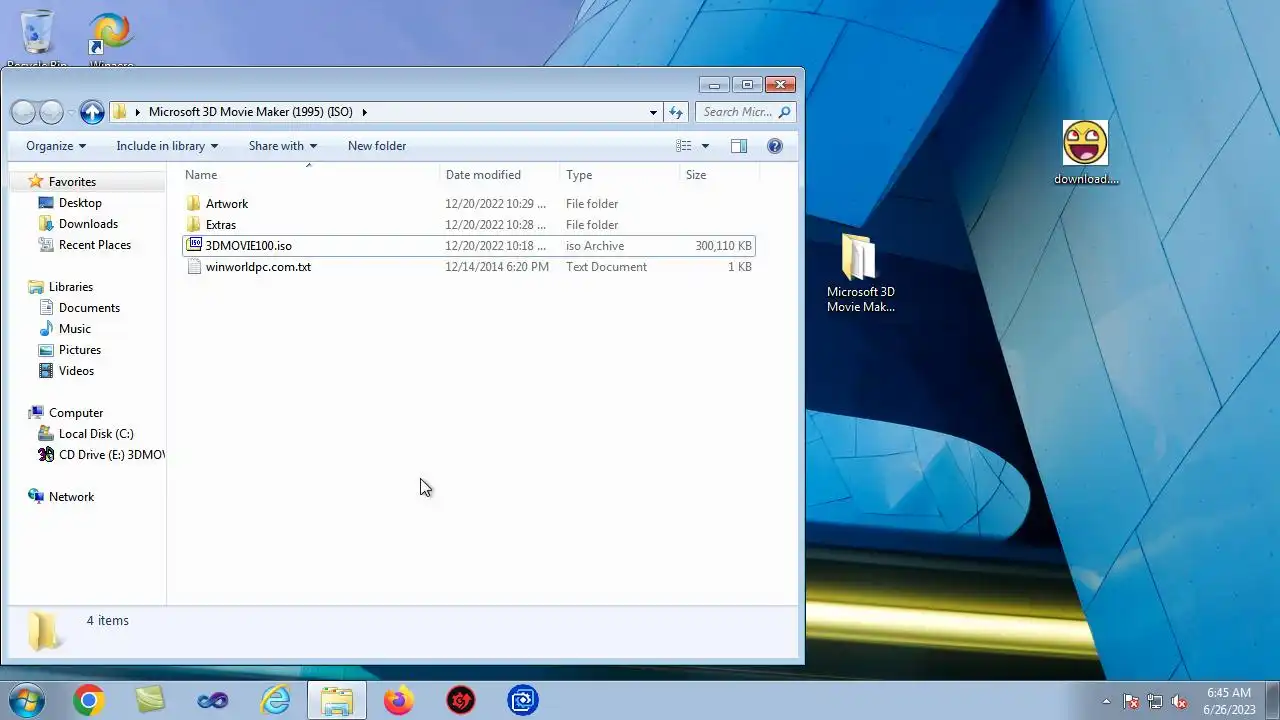Screen dimensions: 1280x720
Task: Click the Artwork folder icon
Action: click(x=194, y=204)
